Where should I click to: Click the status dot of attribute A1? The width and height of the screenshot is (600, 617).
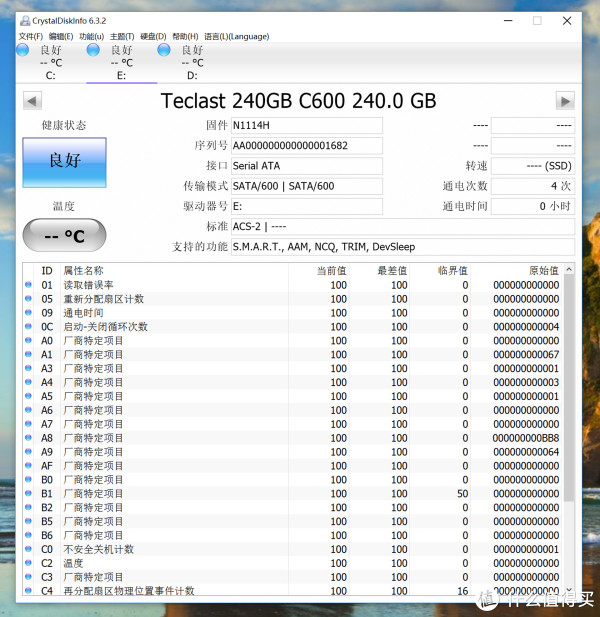[28, 354]
